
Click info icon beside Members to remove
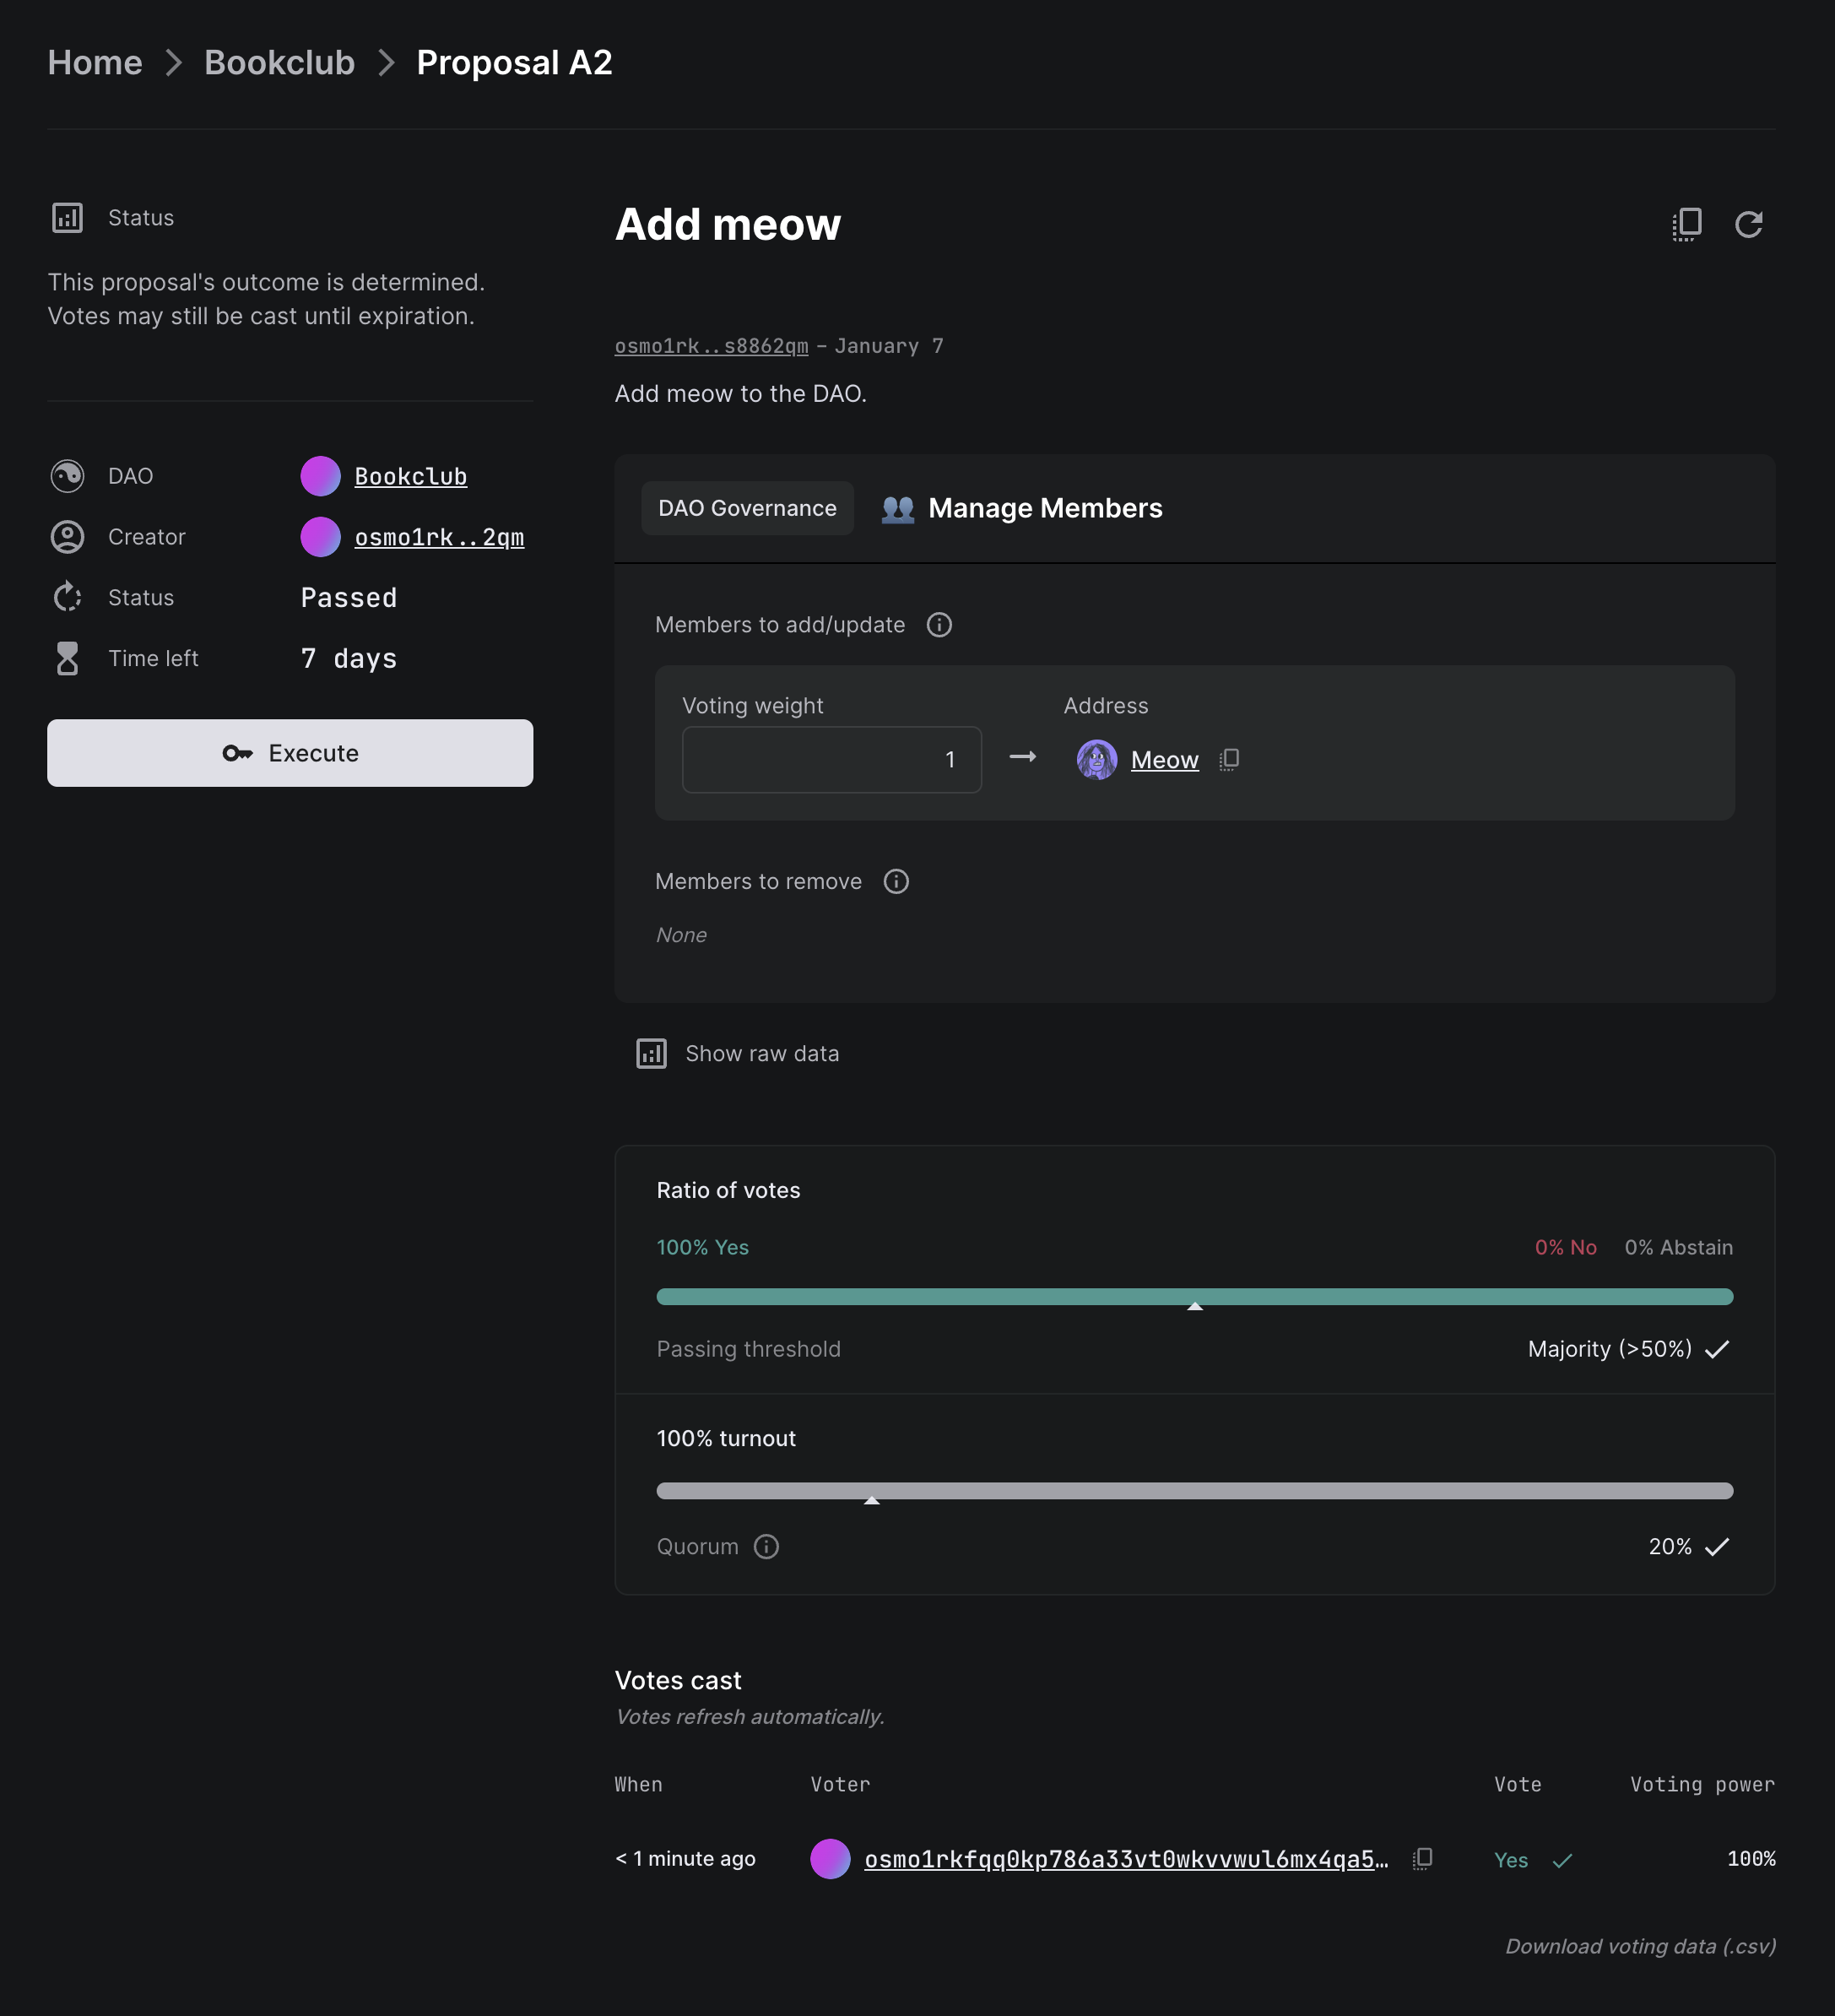coord(895,881)
